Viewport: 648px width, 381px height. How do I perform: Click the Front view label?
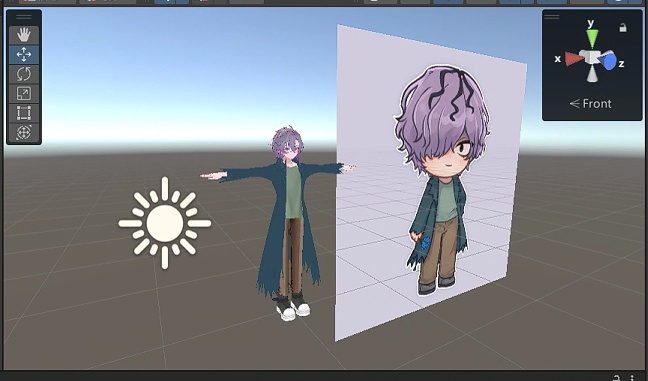point(591,103)
